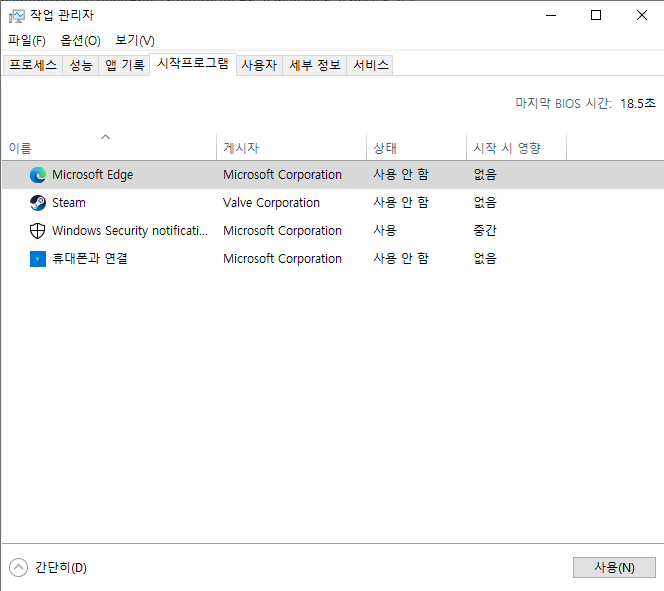Image resolution: width=664 pixels, height=591 pixels.
Task: Click 휴대폰과 연결 row's 사용 안 함 status
Action: (x=401, y=259)
